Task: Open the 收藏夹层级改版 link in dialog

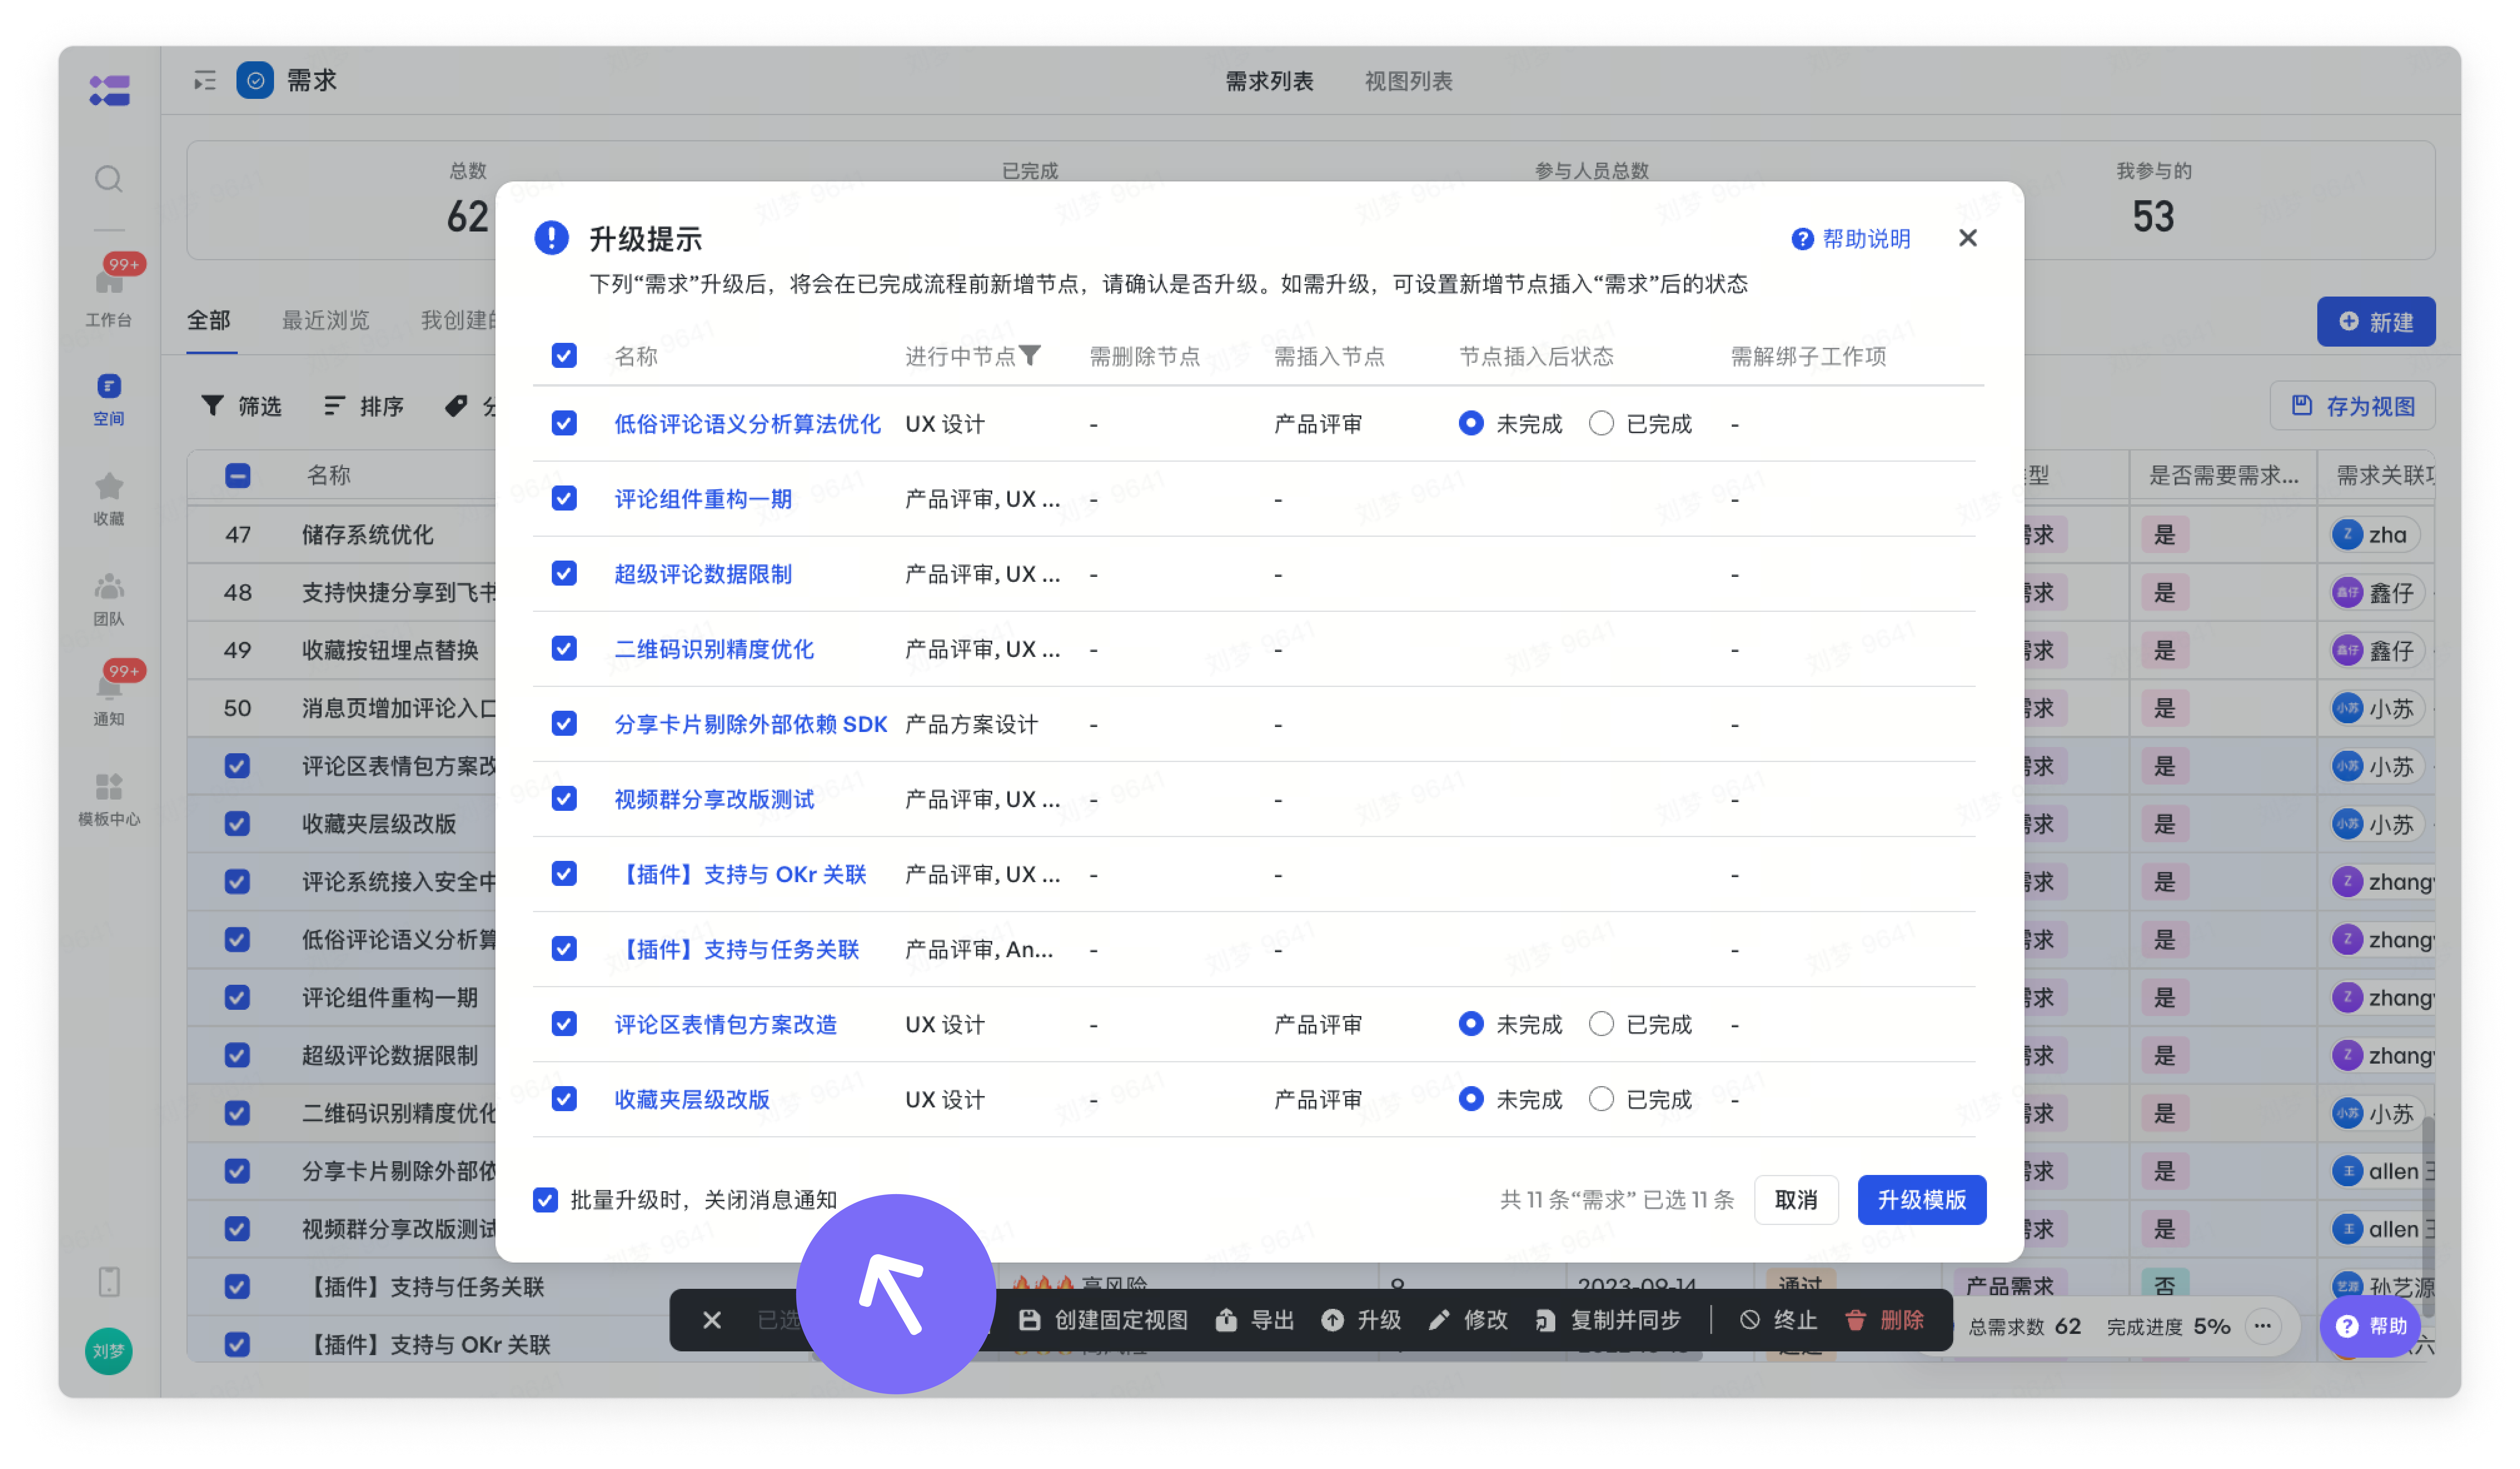Action: (692, 1099)
